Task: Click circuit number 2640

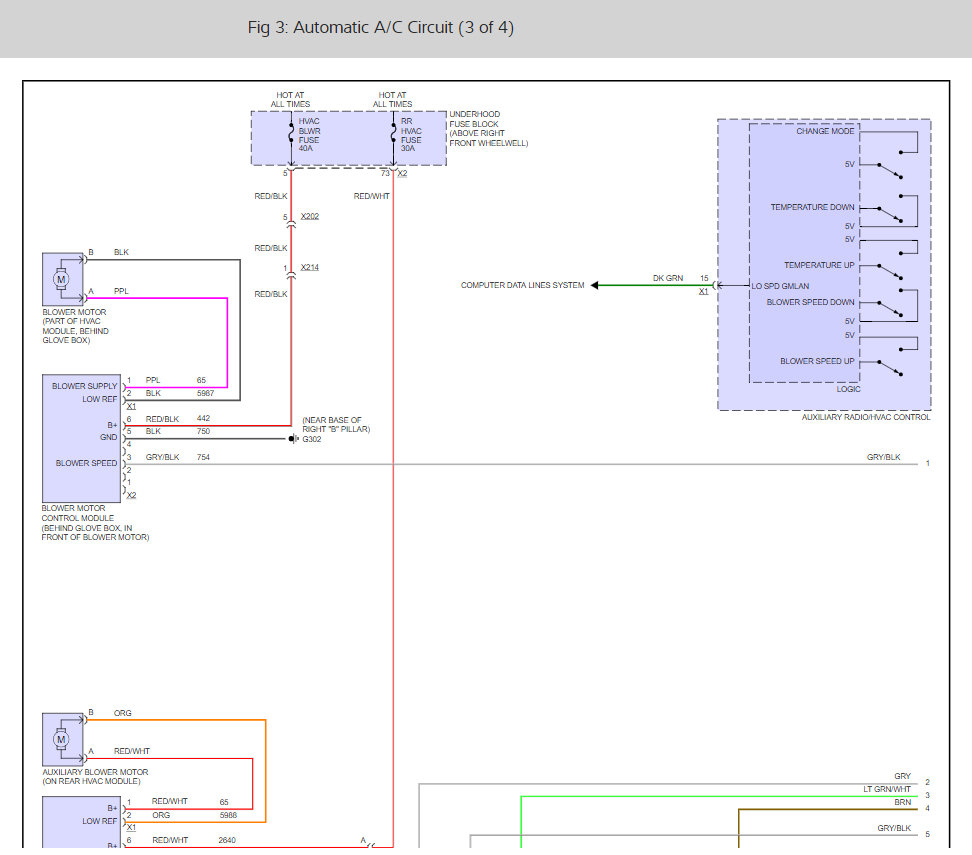Action: click(227, 840)
